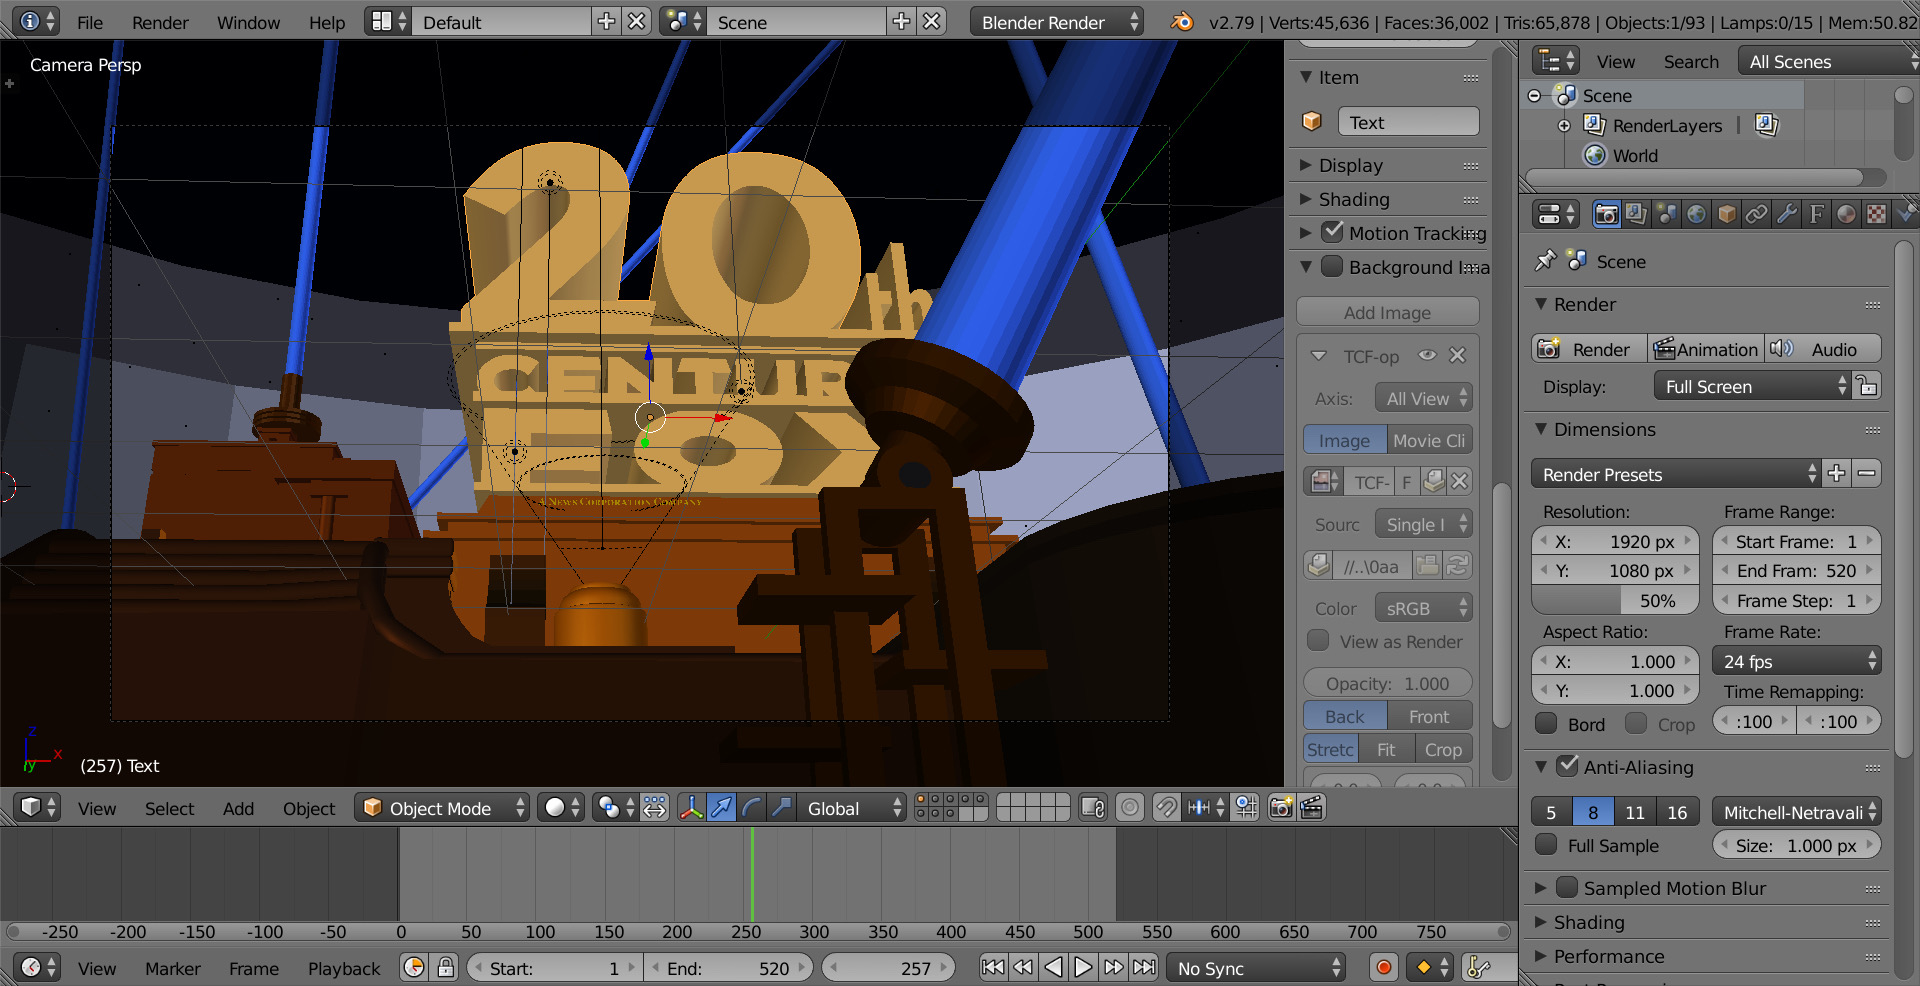Image resolution: width=1920 pixels, height=986 pixels.
Task: Jump to the timeline end frame
Action: point(1145,967)
